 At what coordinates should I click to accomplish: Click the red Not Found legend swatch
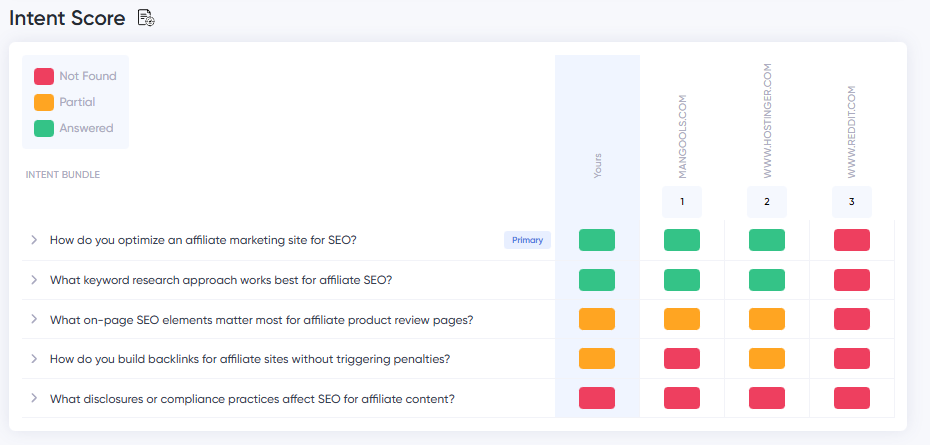[x=44, y=76]
